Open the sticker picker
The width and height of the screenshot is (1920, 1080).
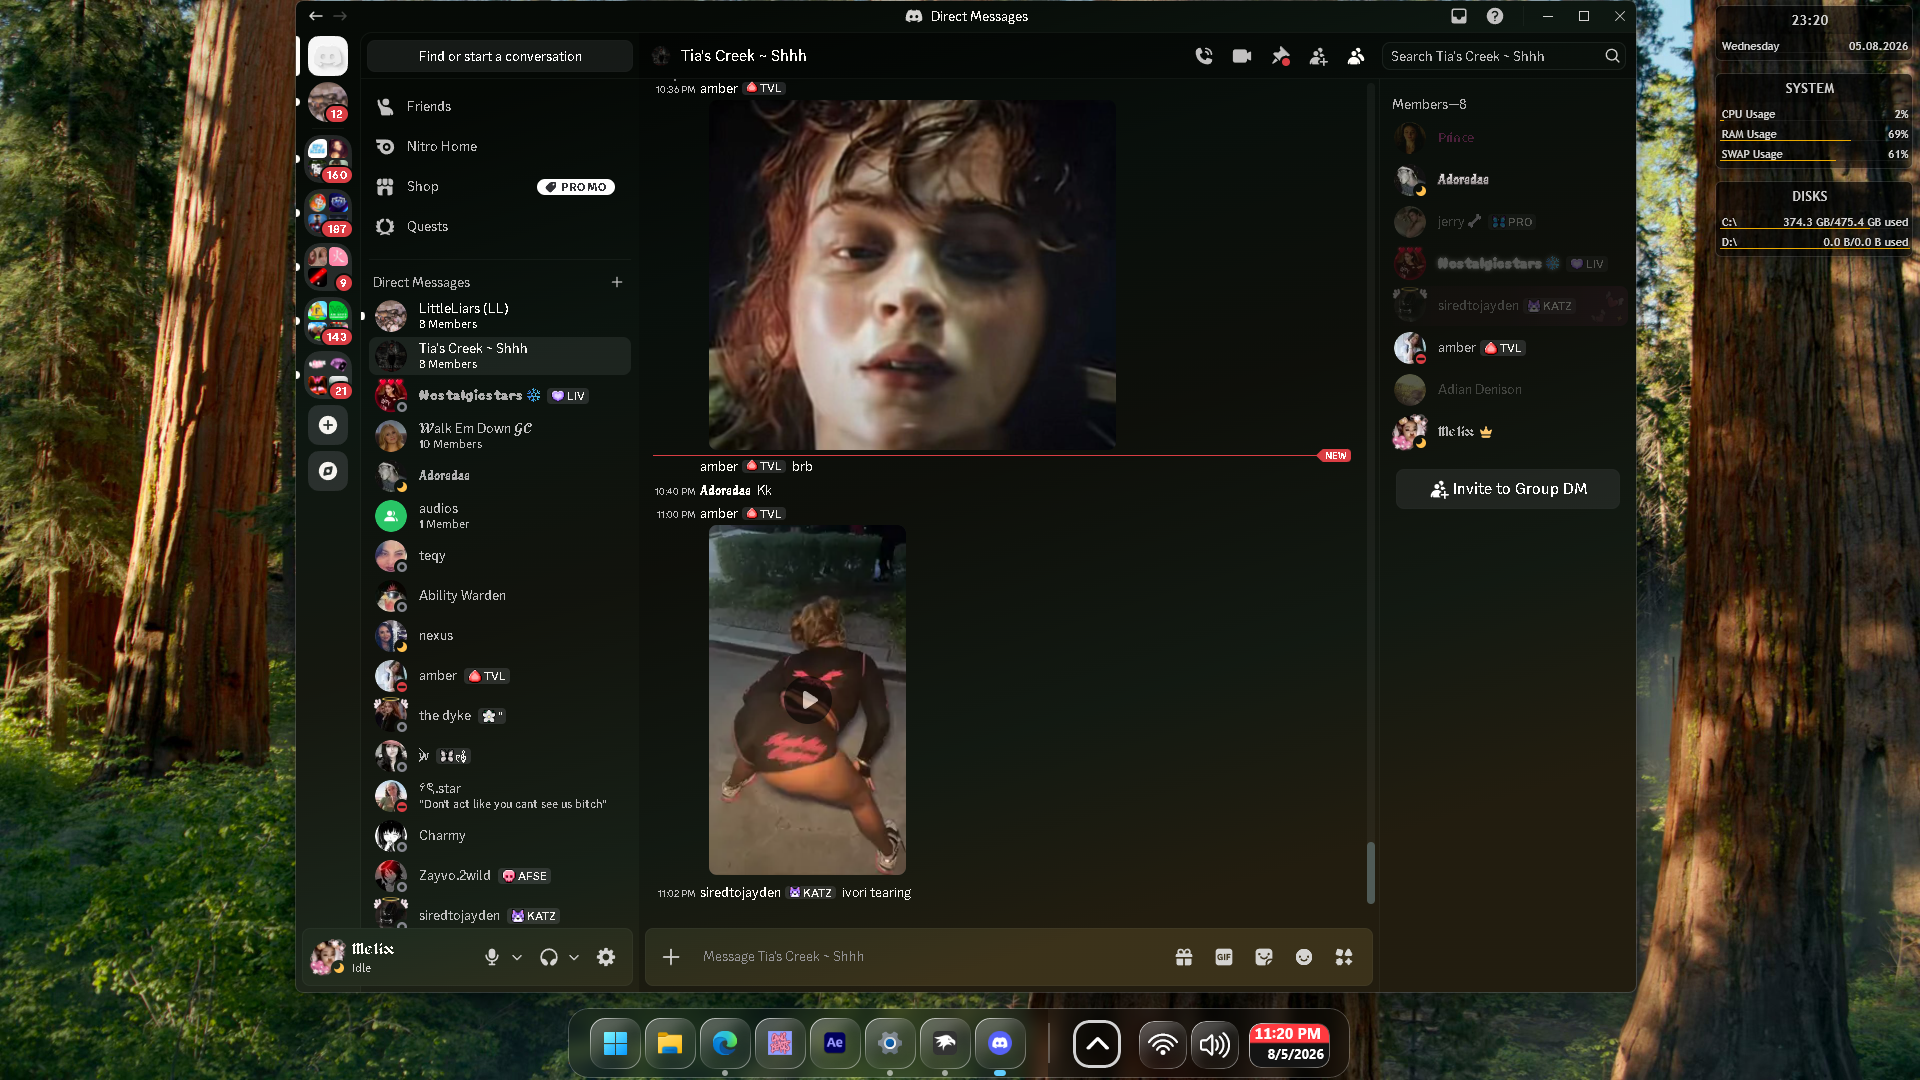point(1264,957)
